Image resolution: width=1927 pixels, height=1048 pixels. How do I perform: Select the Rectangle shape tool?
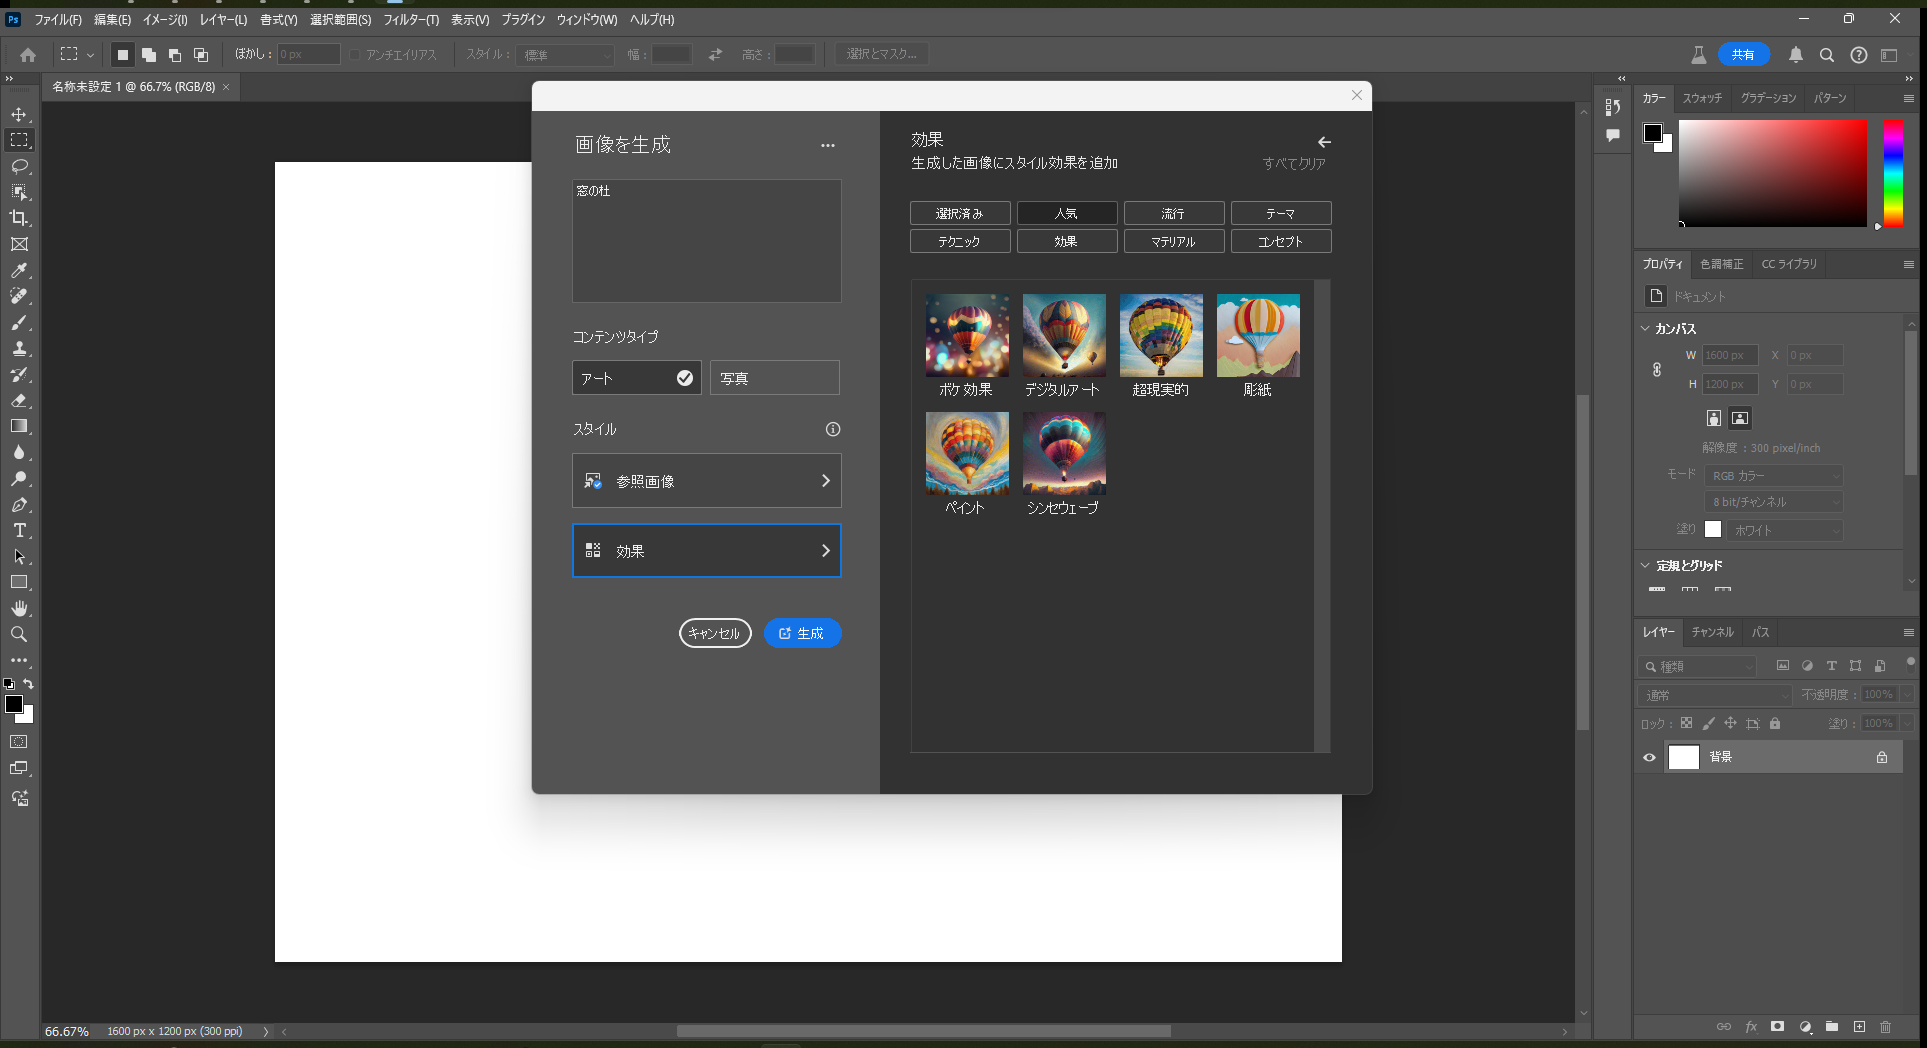click(x=19, y=582)
